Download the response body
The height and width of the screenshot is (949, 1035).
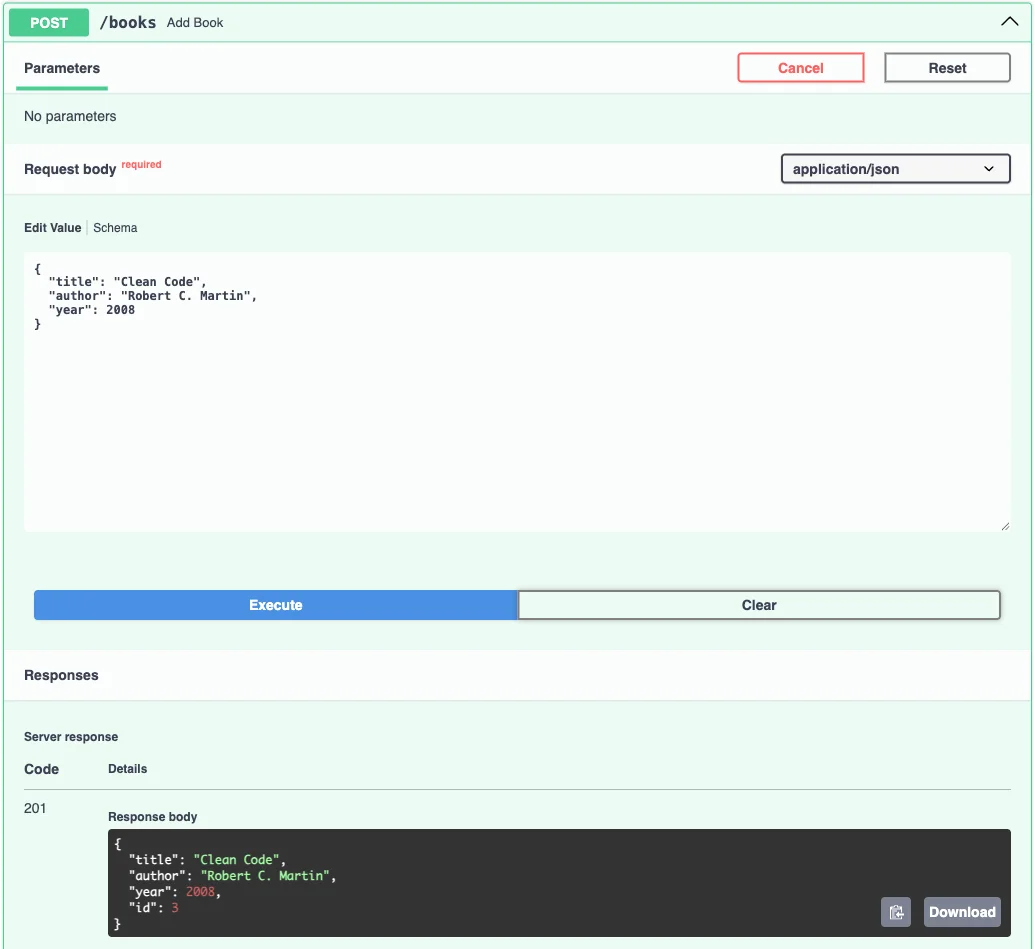[962, 912]
